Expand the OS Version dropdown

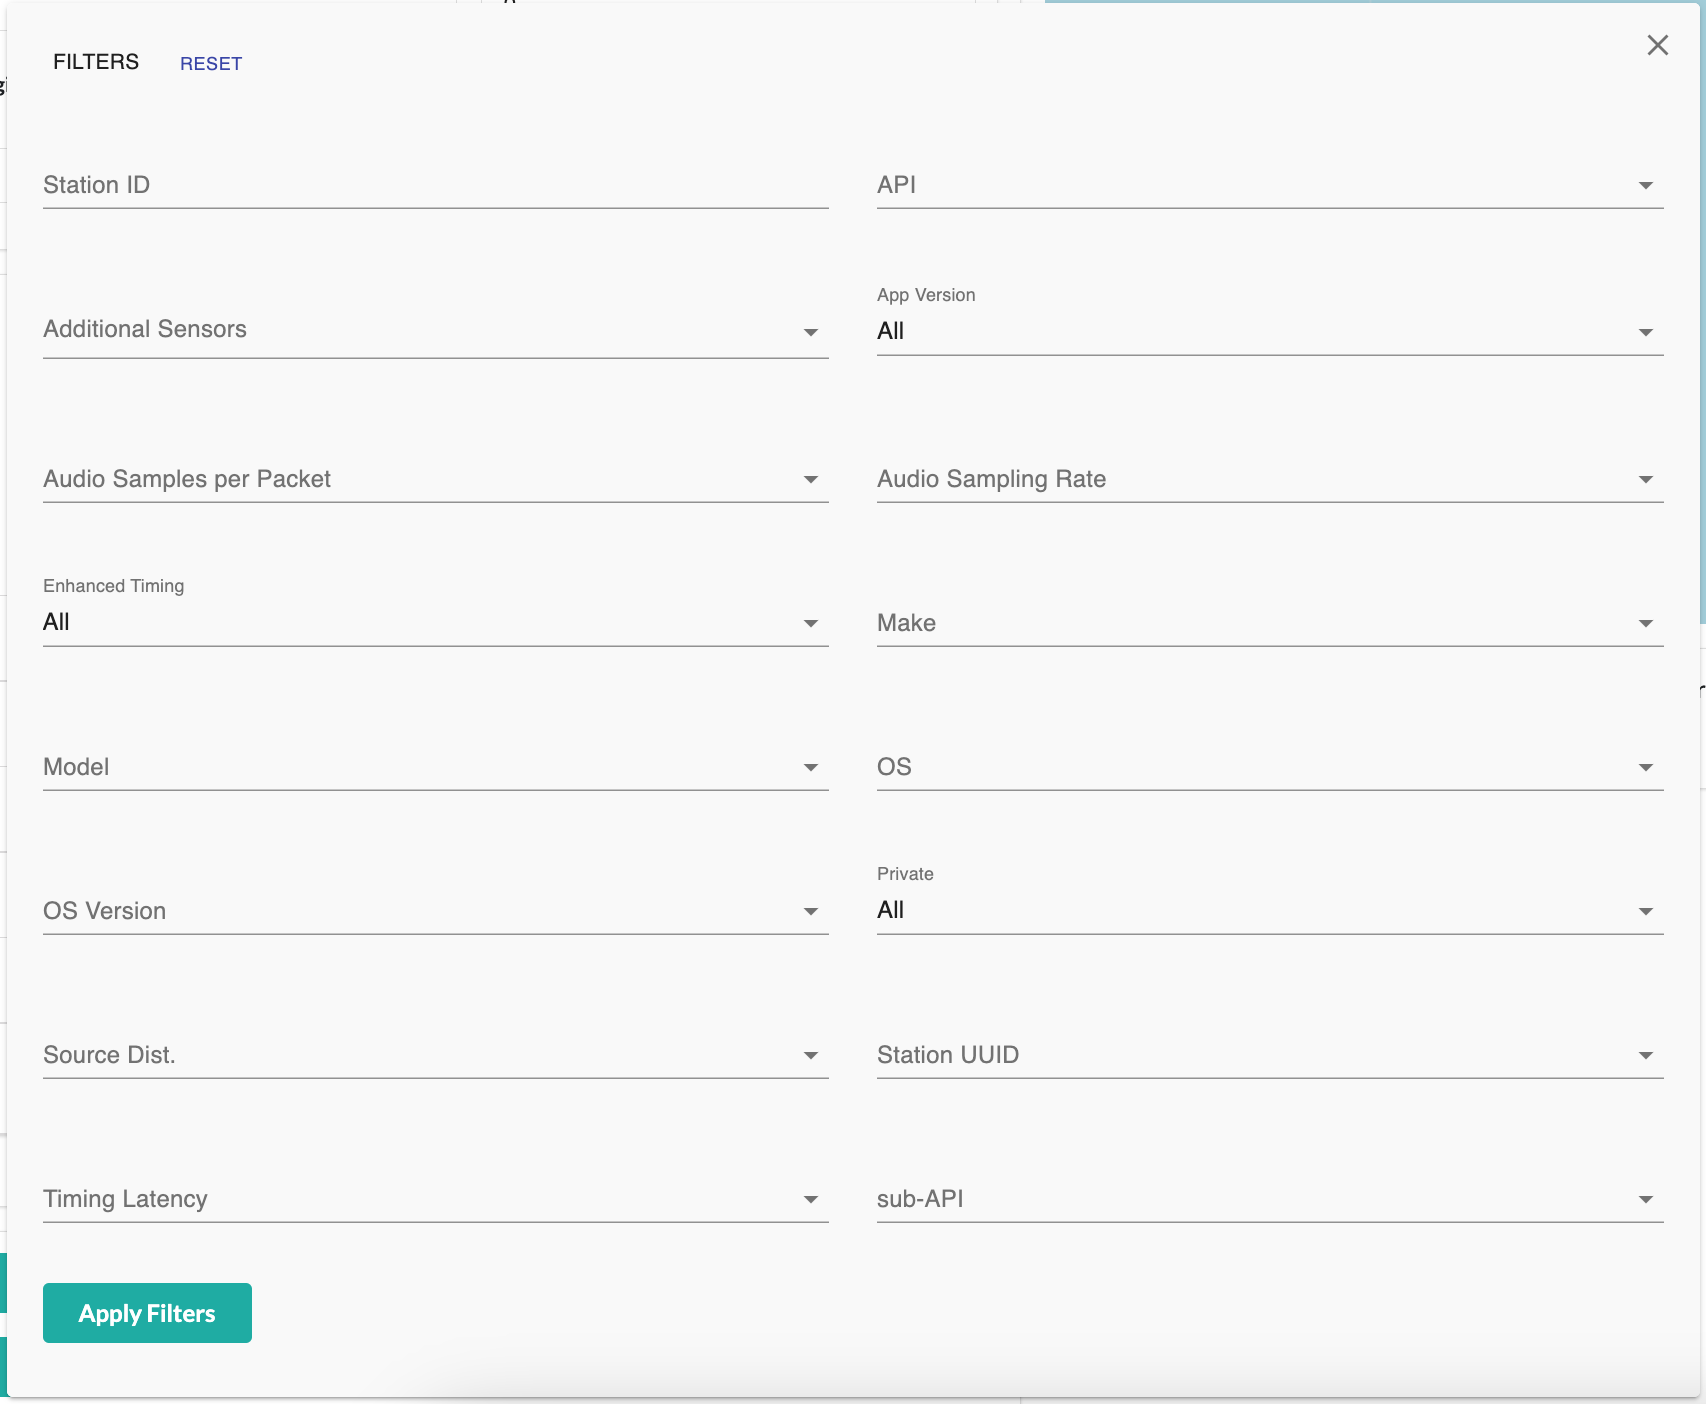[435, 912]
